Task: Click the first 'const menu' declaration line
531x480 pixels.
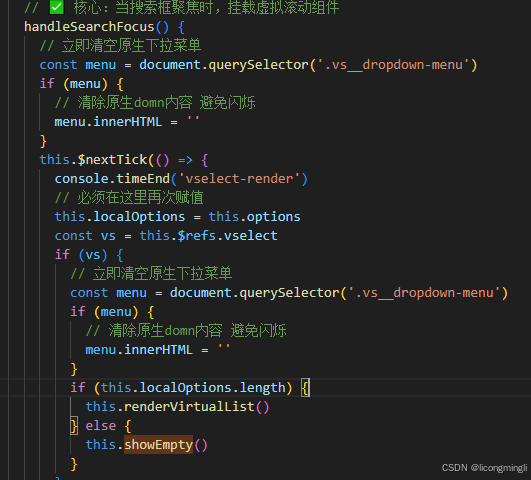Action: 258,65
